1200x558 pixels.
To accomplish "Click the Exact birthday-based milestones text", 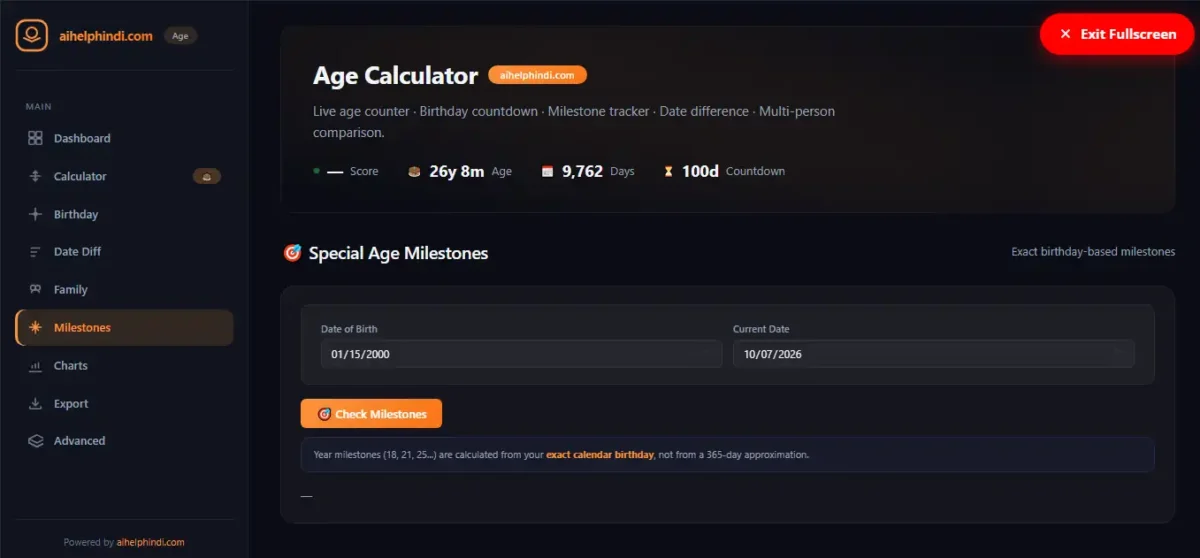I will pyautogui.click(x=1093, y=252).
